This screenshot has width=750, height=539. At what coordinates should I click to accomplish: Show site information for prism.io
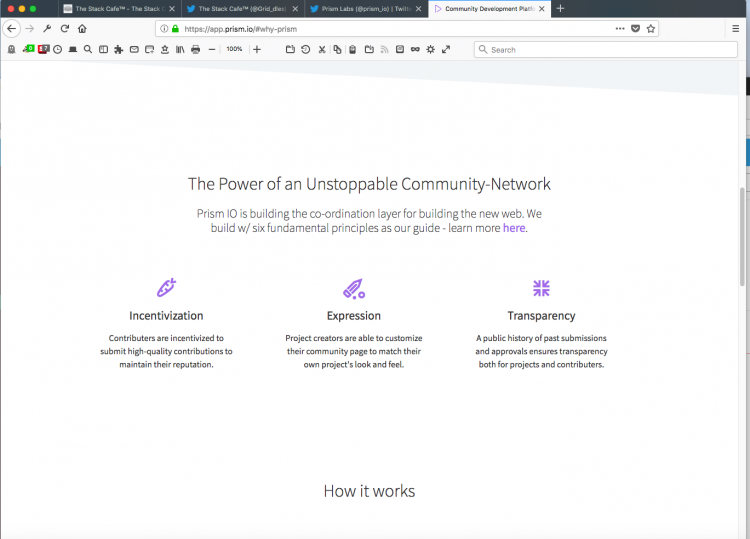pos(164,29)
